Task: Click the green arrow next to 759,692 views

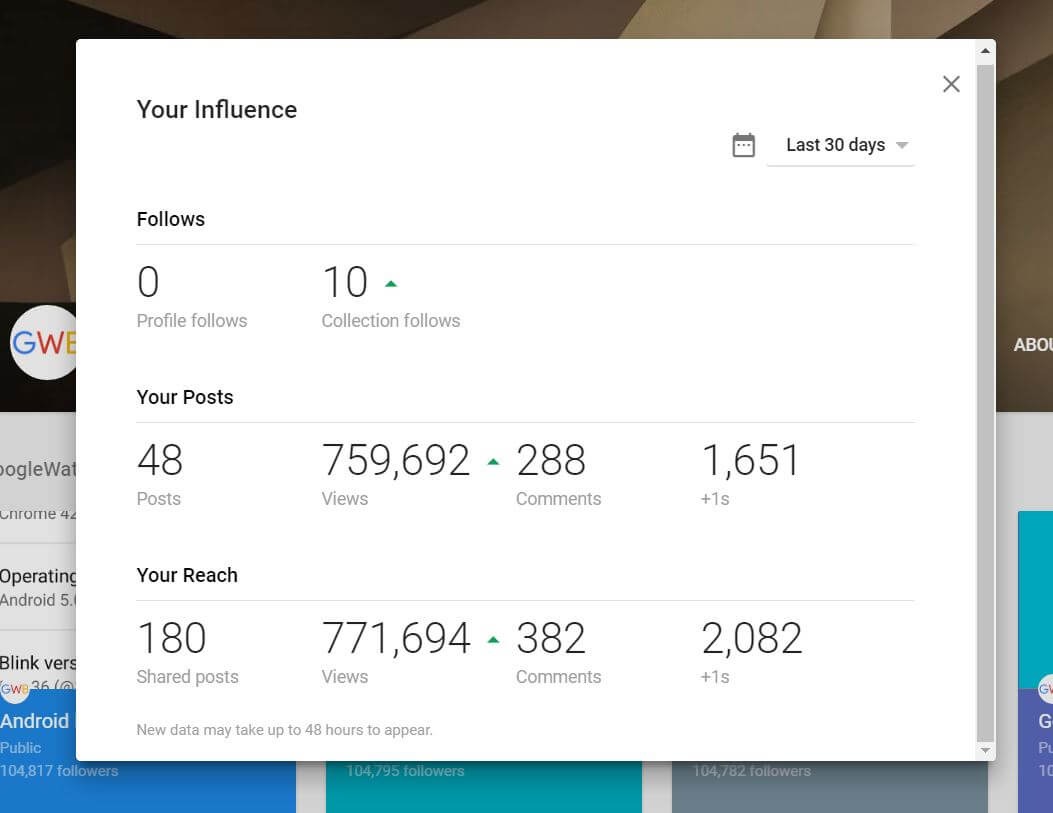Action: (492, 462)
